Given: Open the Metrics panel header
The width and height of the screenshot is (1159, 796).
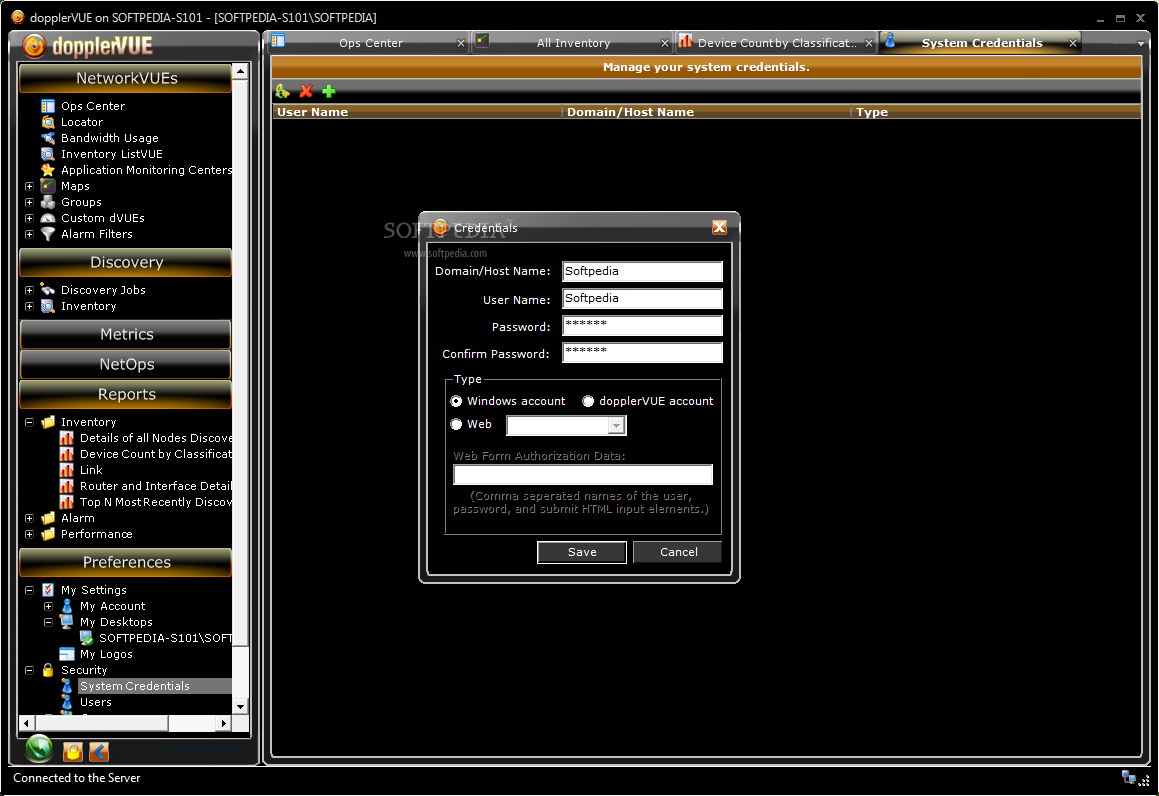Looking at the screenshot, I should [126, 334].
